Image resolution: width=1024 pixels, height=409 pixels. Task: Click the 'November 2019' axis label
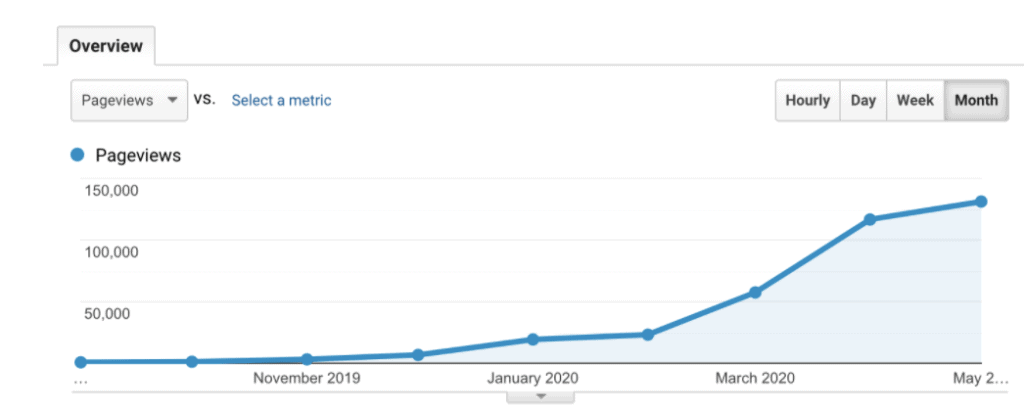click(x=307, y=378)
